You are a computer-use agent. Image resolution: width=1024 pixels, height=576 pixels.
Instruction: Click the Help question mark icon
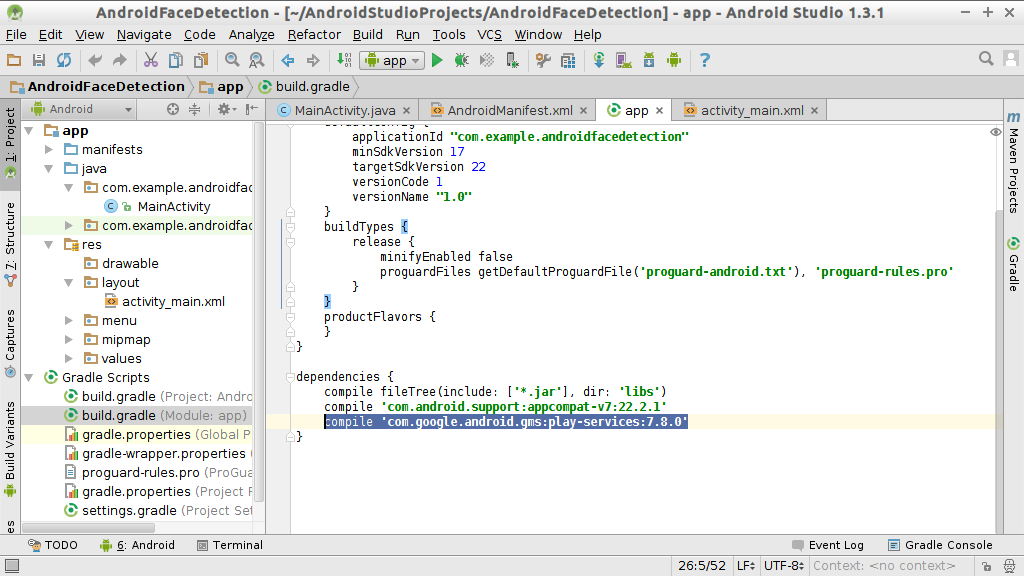pyautogui.click(x=705, y=61)
